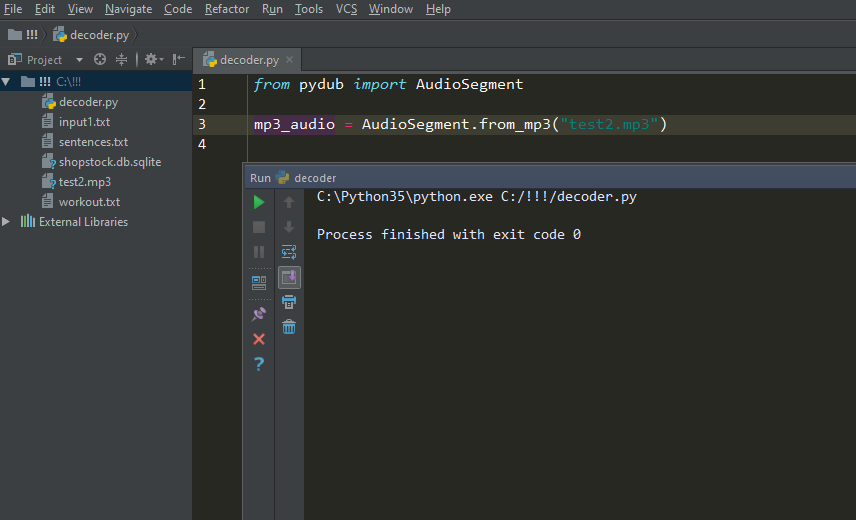
Task: Hide the Project tool window
Action: pos(179,60)
